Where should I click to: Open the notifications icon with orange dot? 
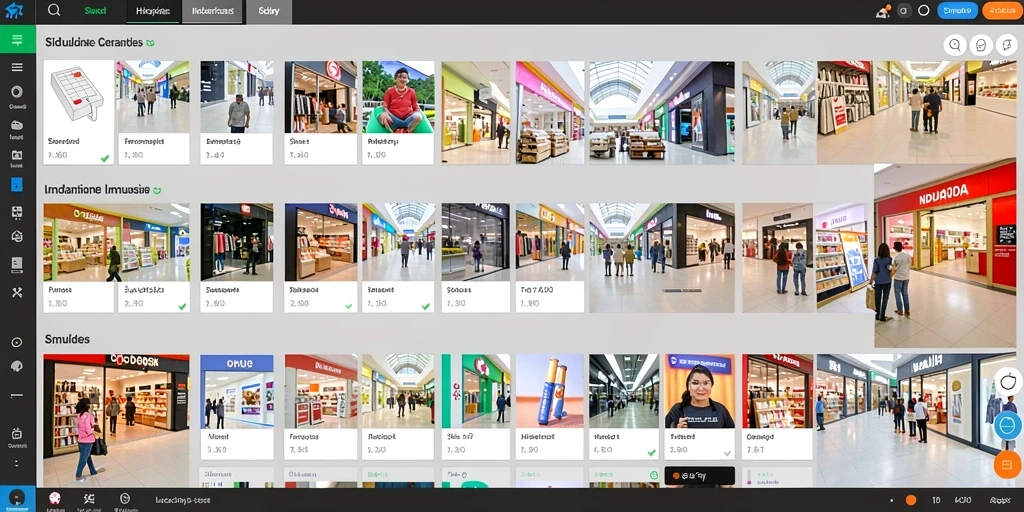click(x=883, y=11)
